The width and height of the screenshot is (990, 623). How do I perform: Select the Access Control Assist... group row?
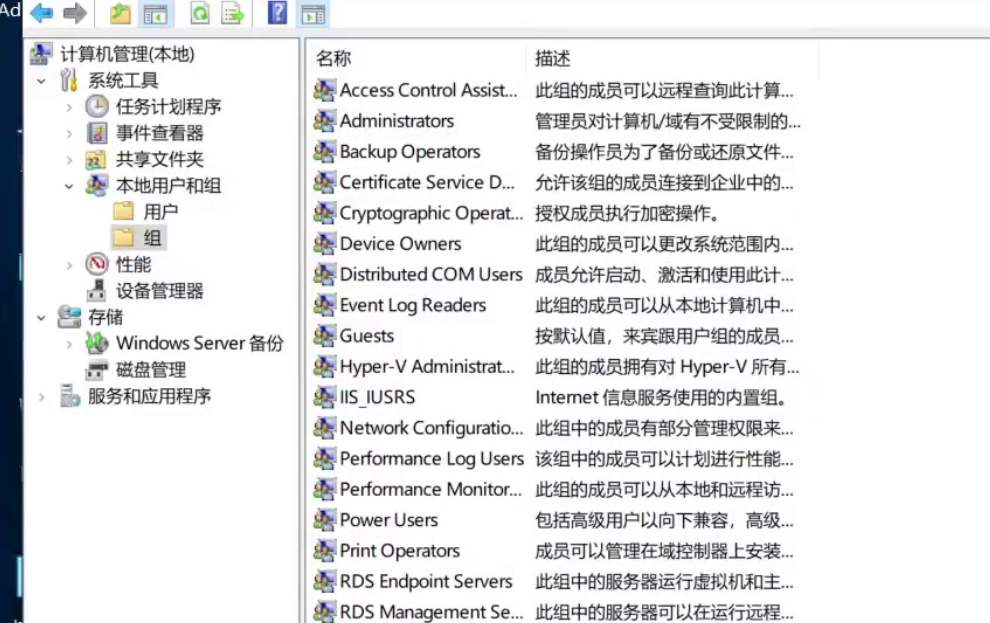(429, 90)
